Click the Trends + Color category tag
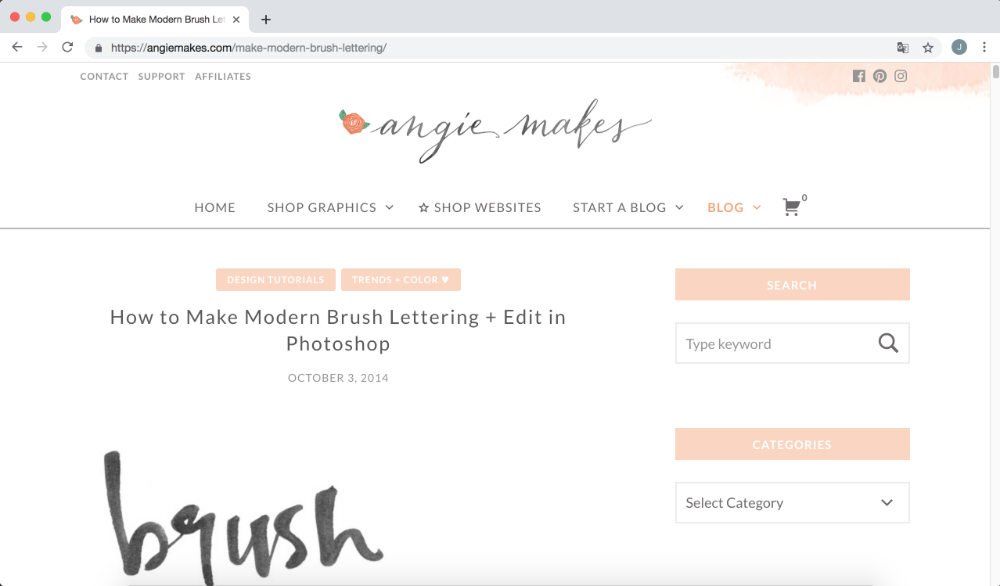1000x586 pixels. click(401, 279)
